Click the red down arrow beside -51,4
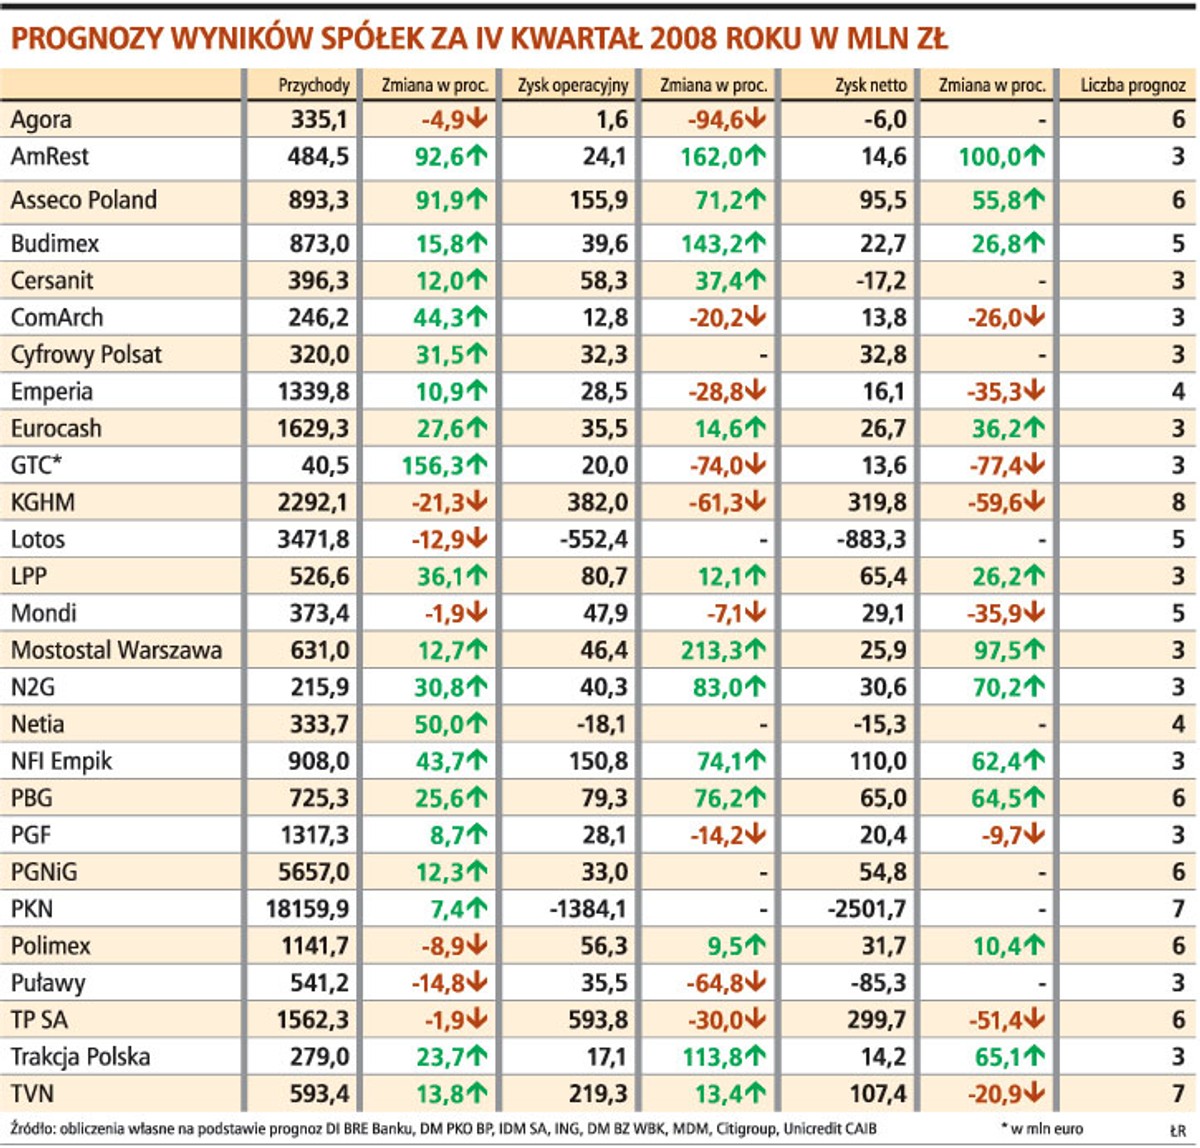1200x1148 pixels. (1033, 1020)
